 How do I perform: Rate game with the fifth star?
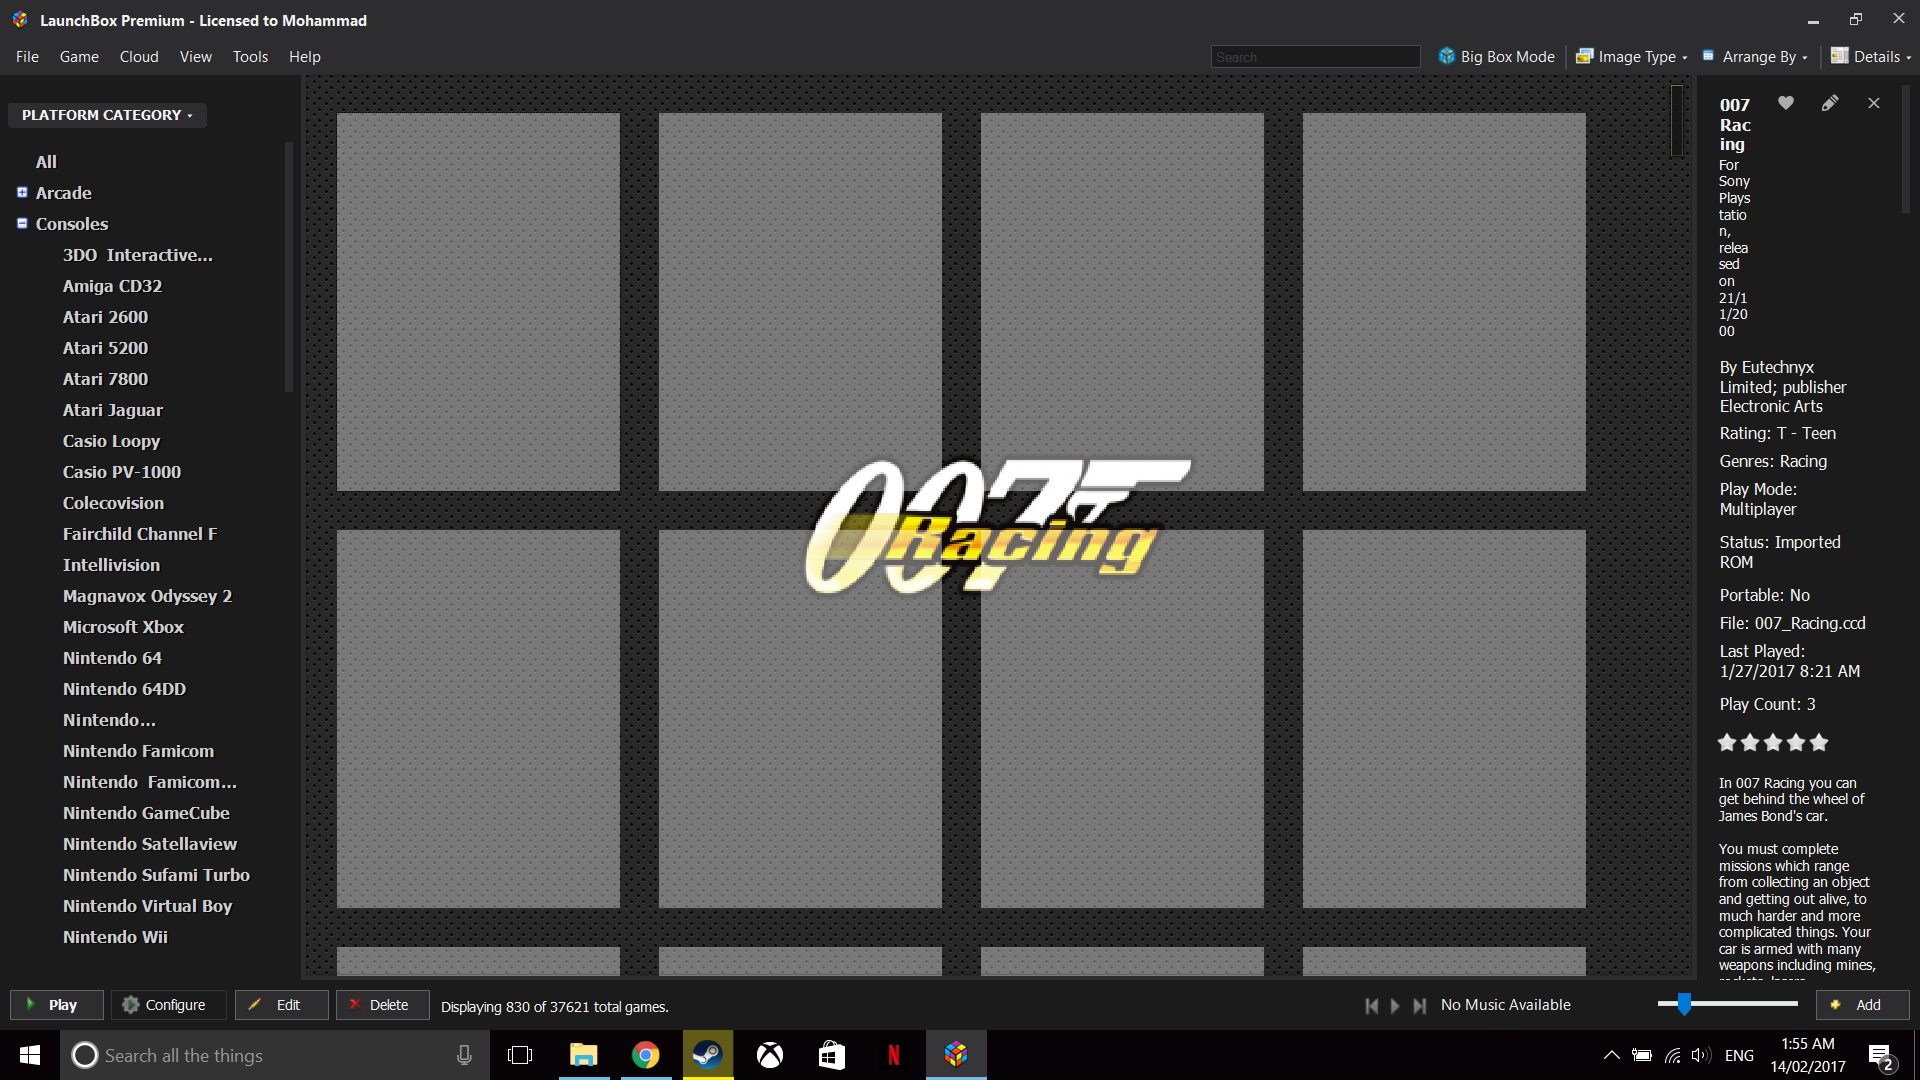1819,742
